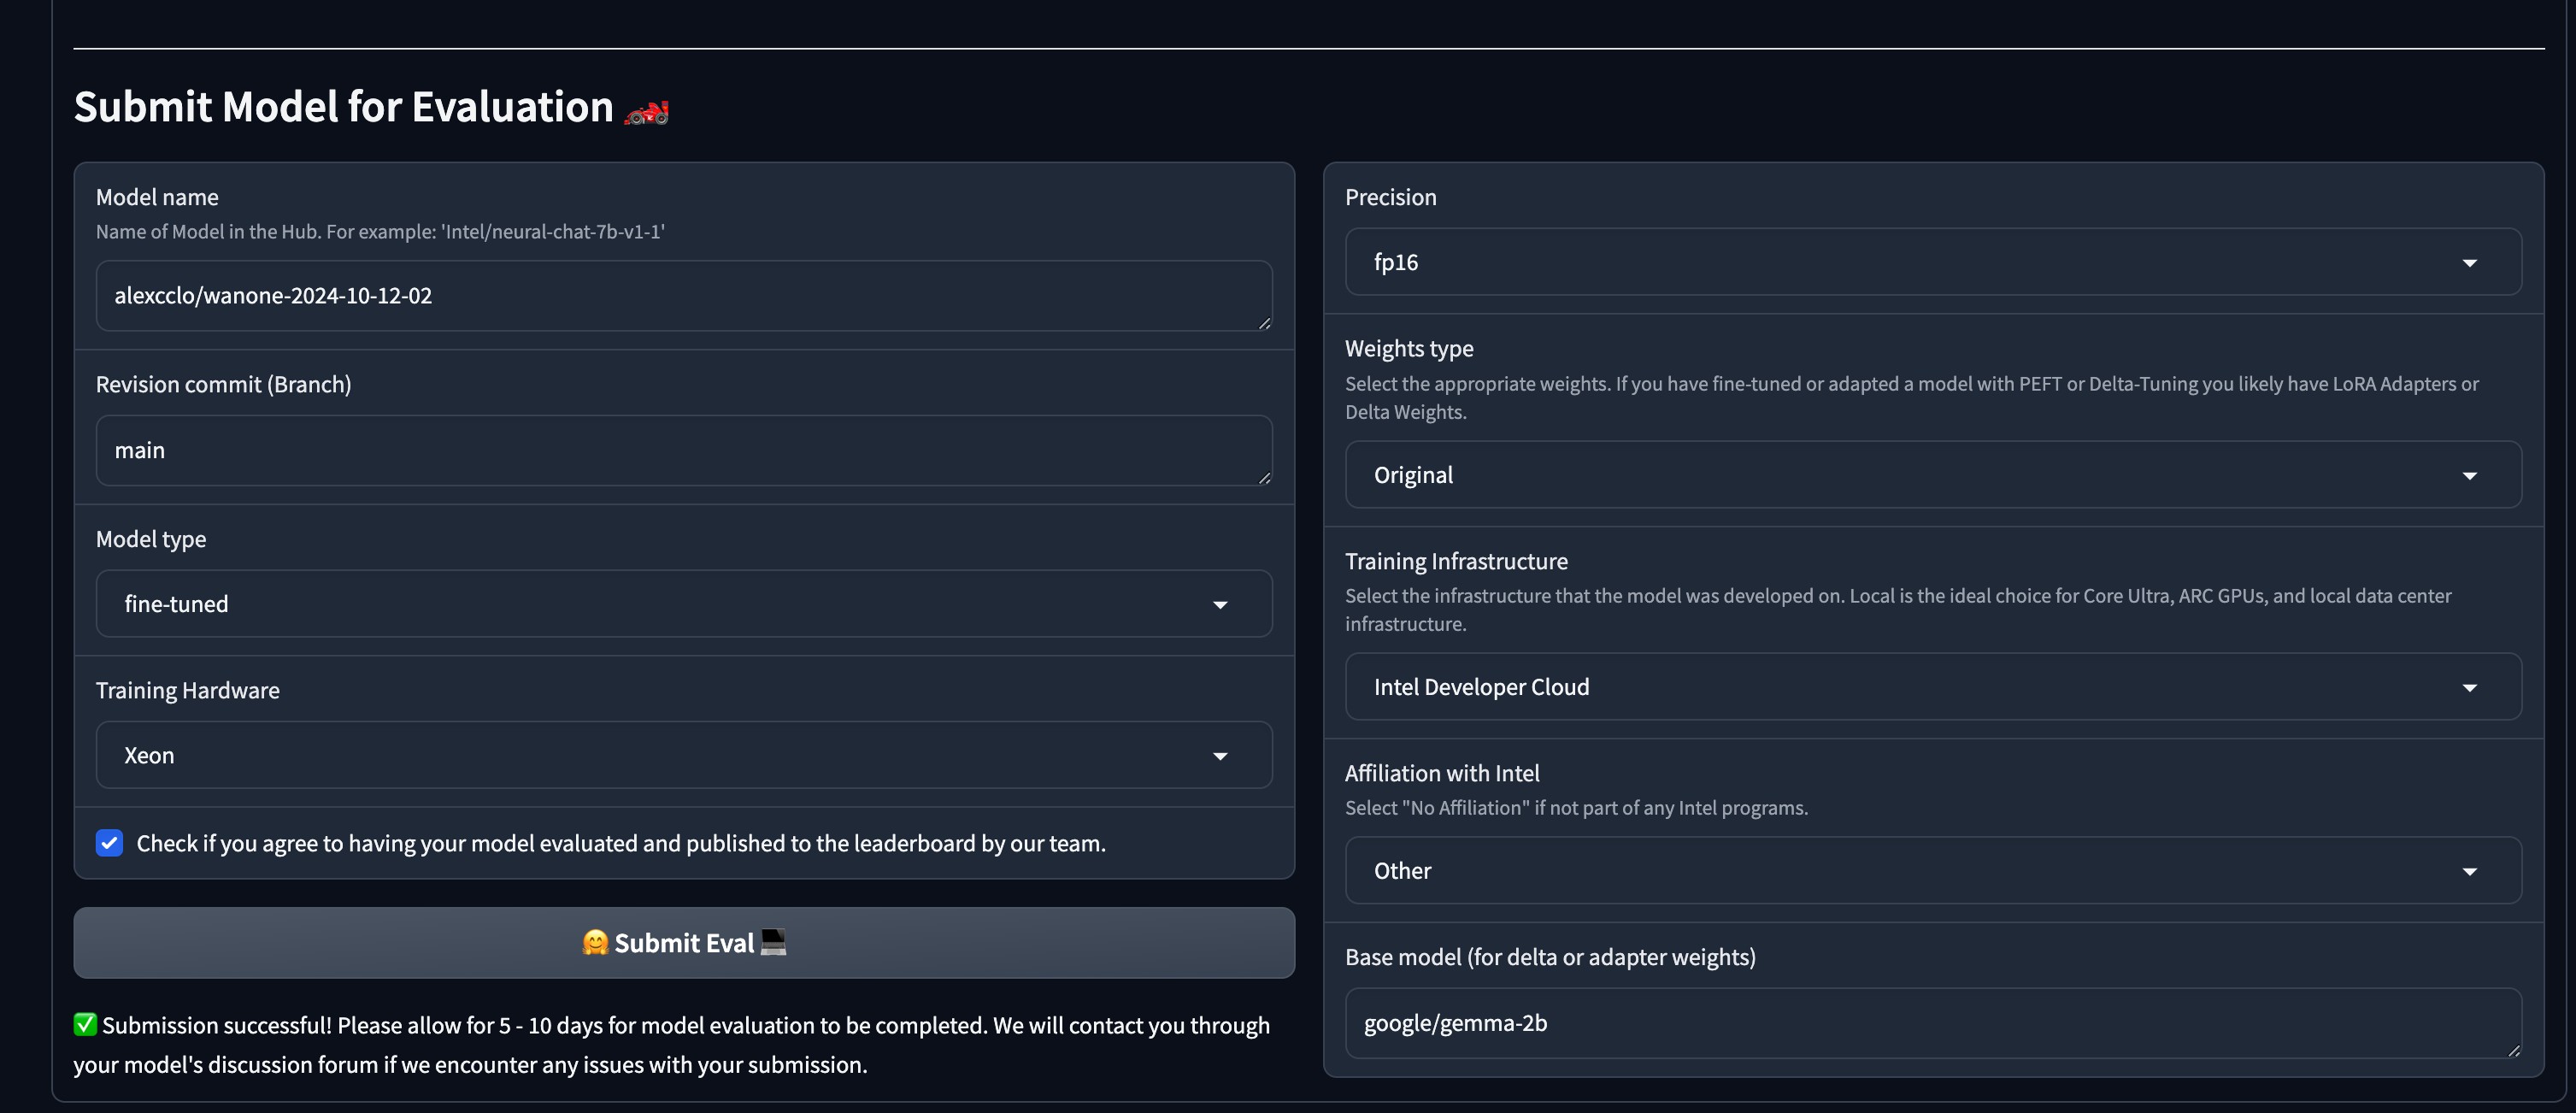Click the agreement checkbox label text
The width and height of the screenshot is (2576, 1113).
[620, 844]
